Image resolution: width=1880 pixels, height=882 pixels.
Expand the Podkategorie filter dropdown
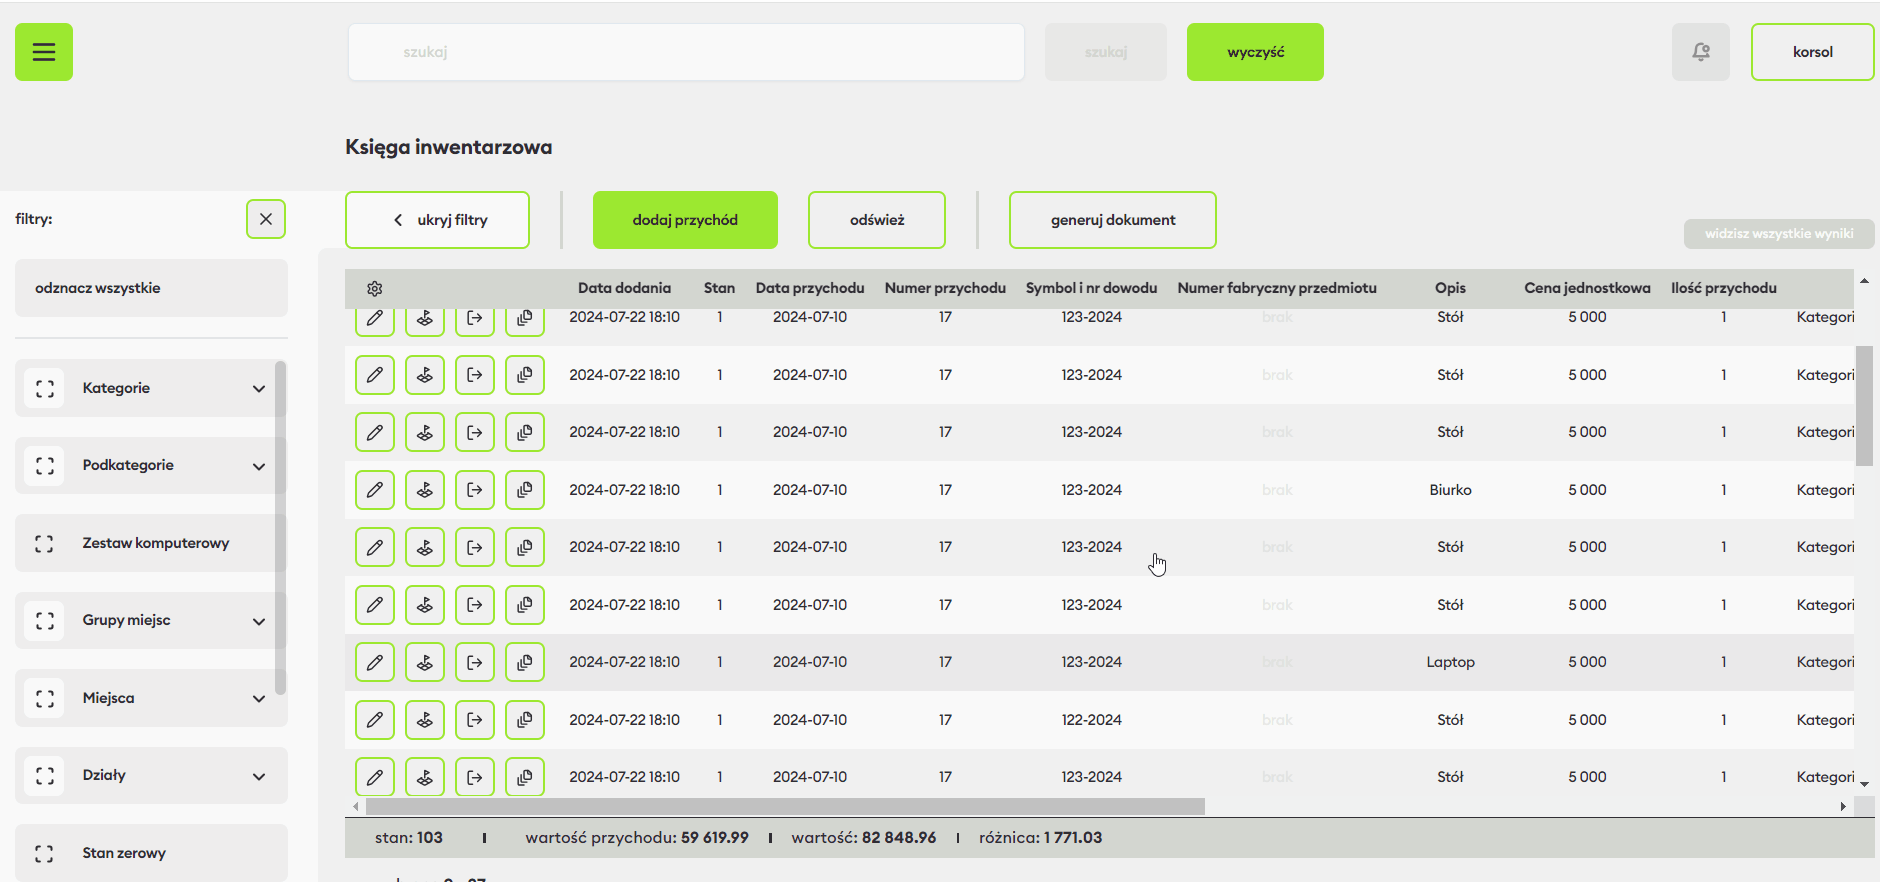[259, 466]
